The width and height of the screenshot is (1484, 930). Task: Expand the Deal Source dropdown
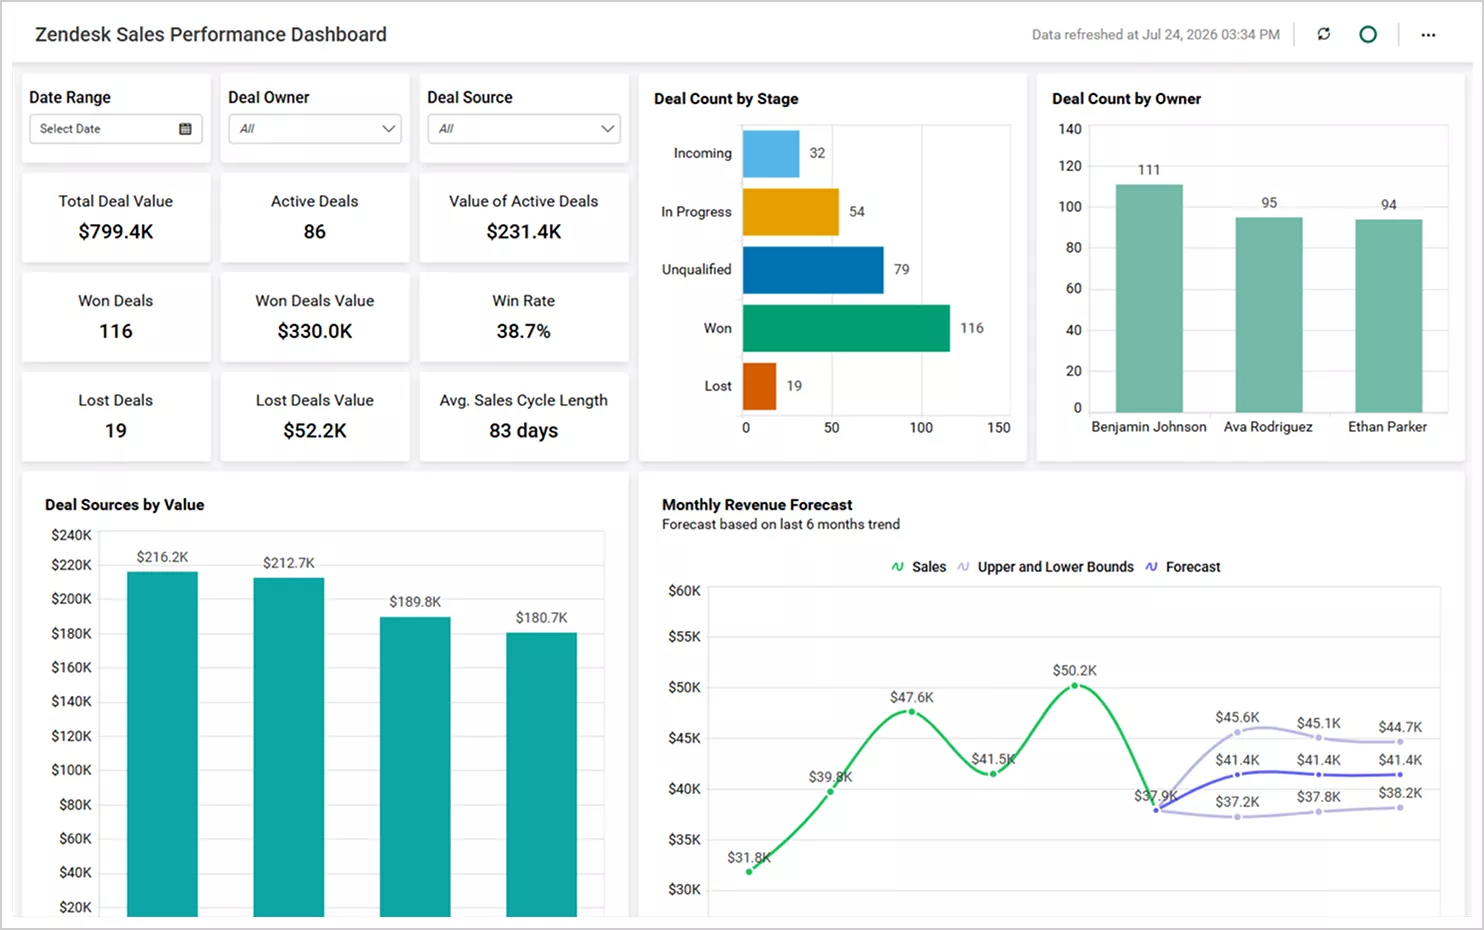pyautogui.click(x=524, y=129)
